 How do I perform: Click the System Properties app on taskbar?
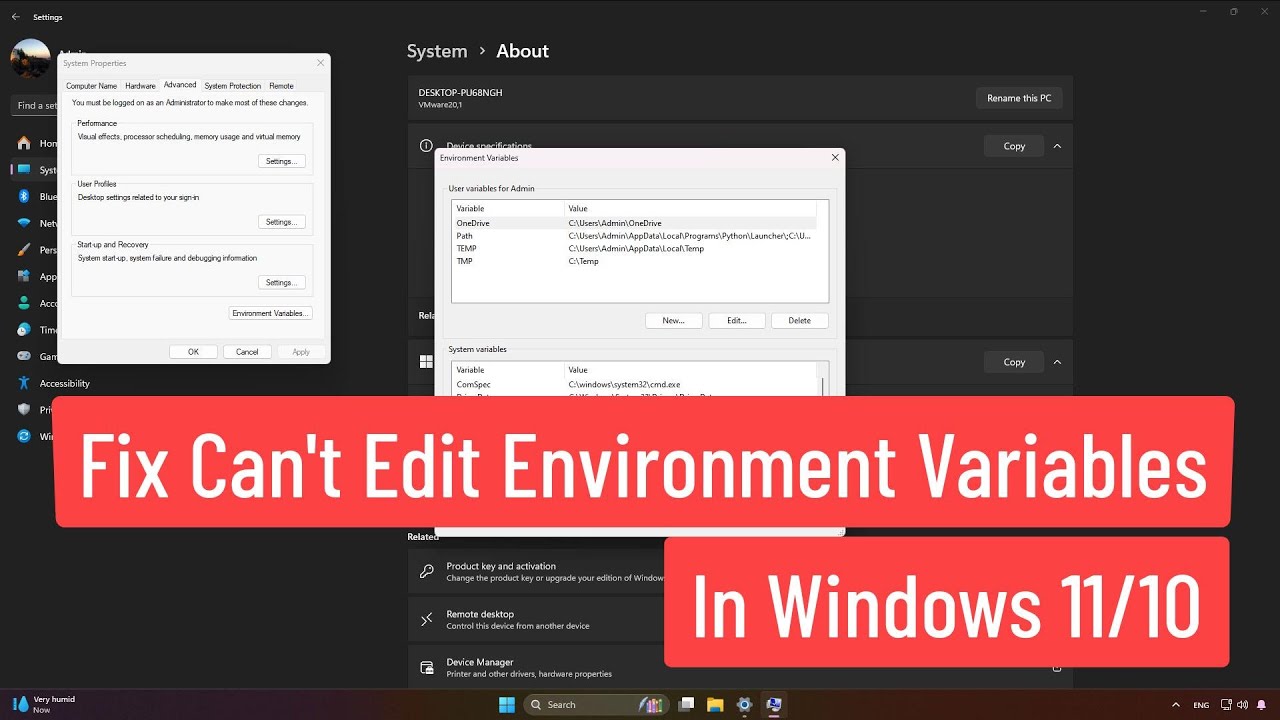tap(773, 704)
